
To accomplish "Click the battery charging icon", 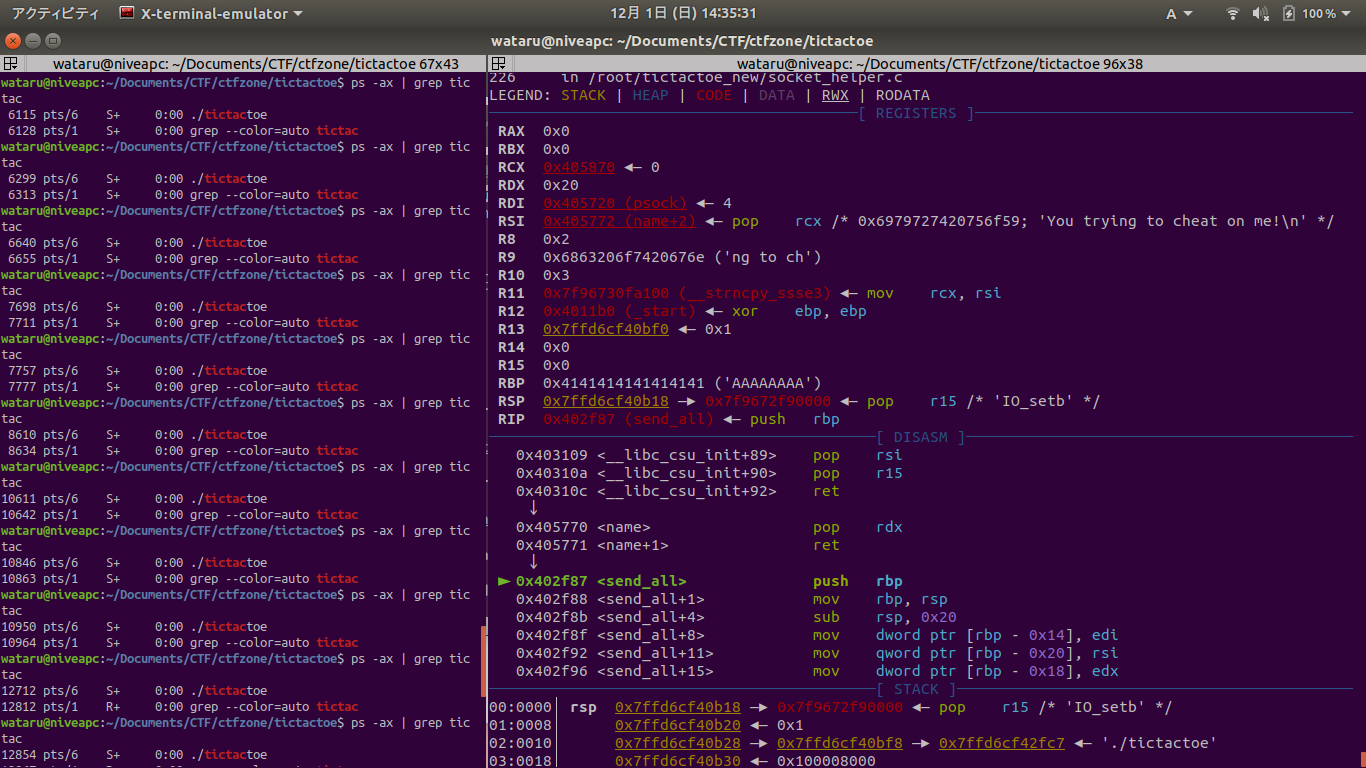I will (1288, 13).
